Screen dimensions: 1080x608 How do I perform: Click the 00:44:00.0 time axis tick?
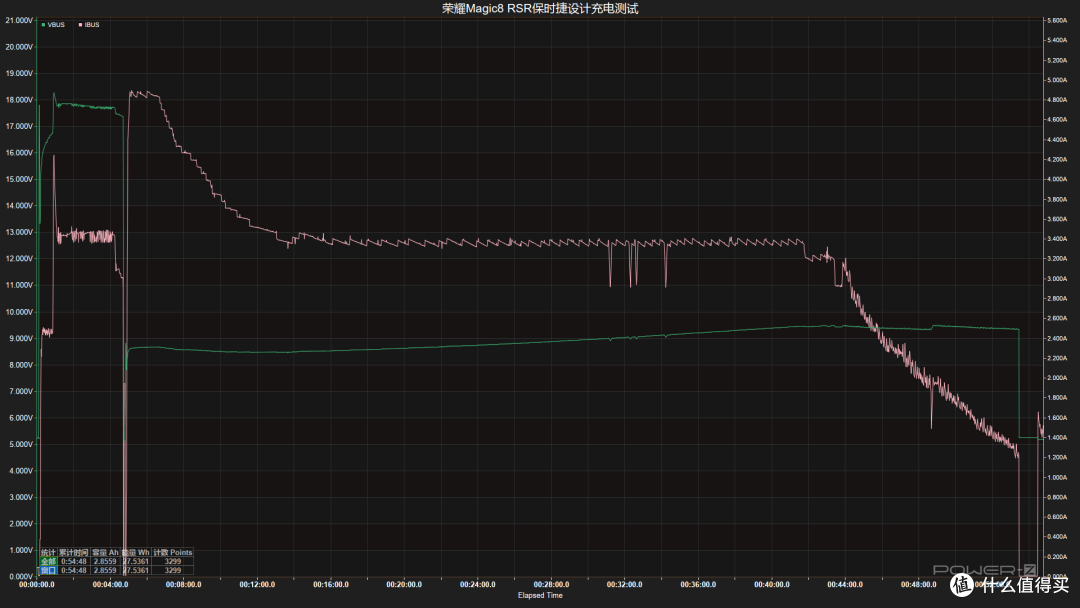click(844, 585)
